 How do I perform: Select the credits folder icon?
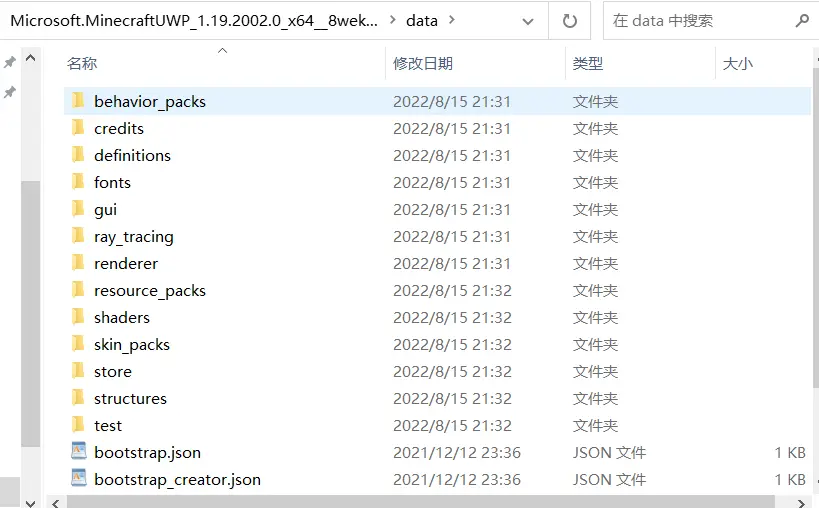(x=78, y=127)
